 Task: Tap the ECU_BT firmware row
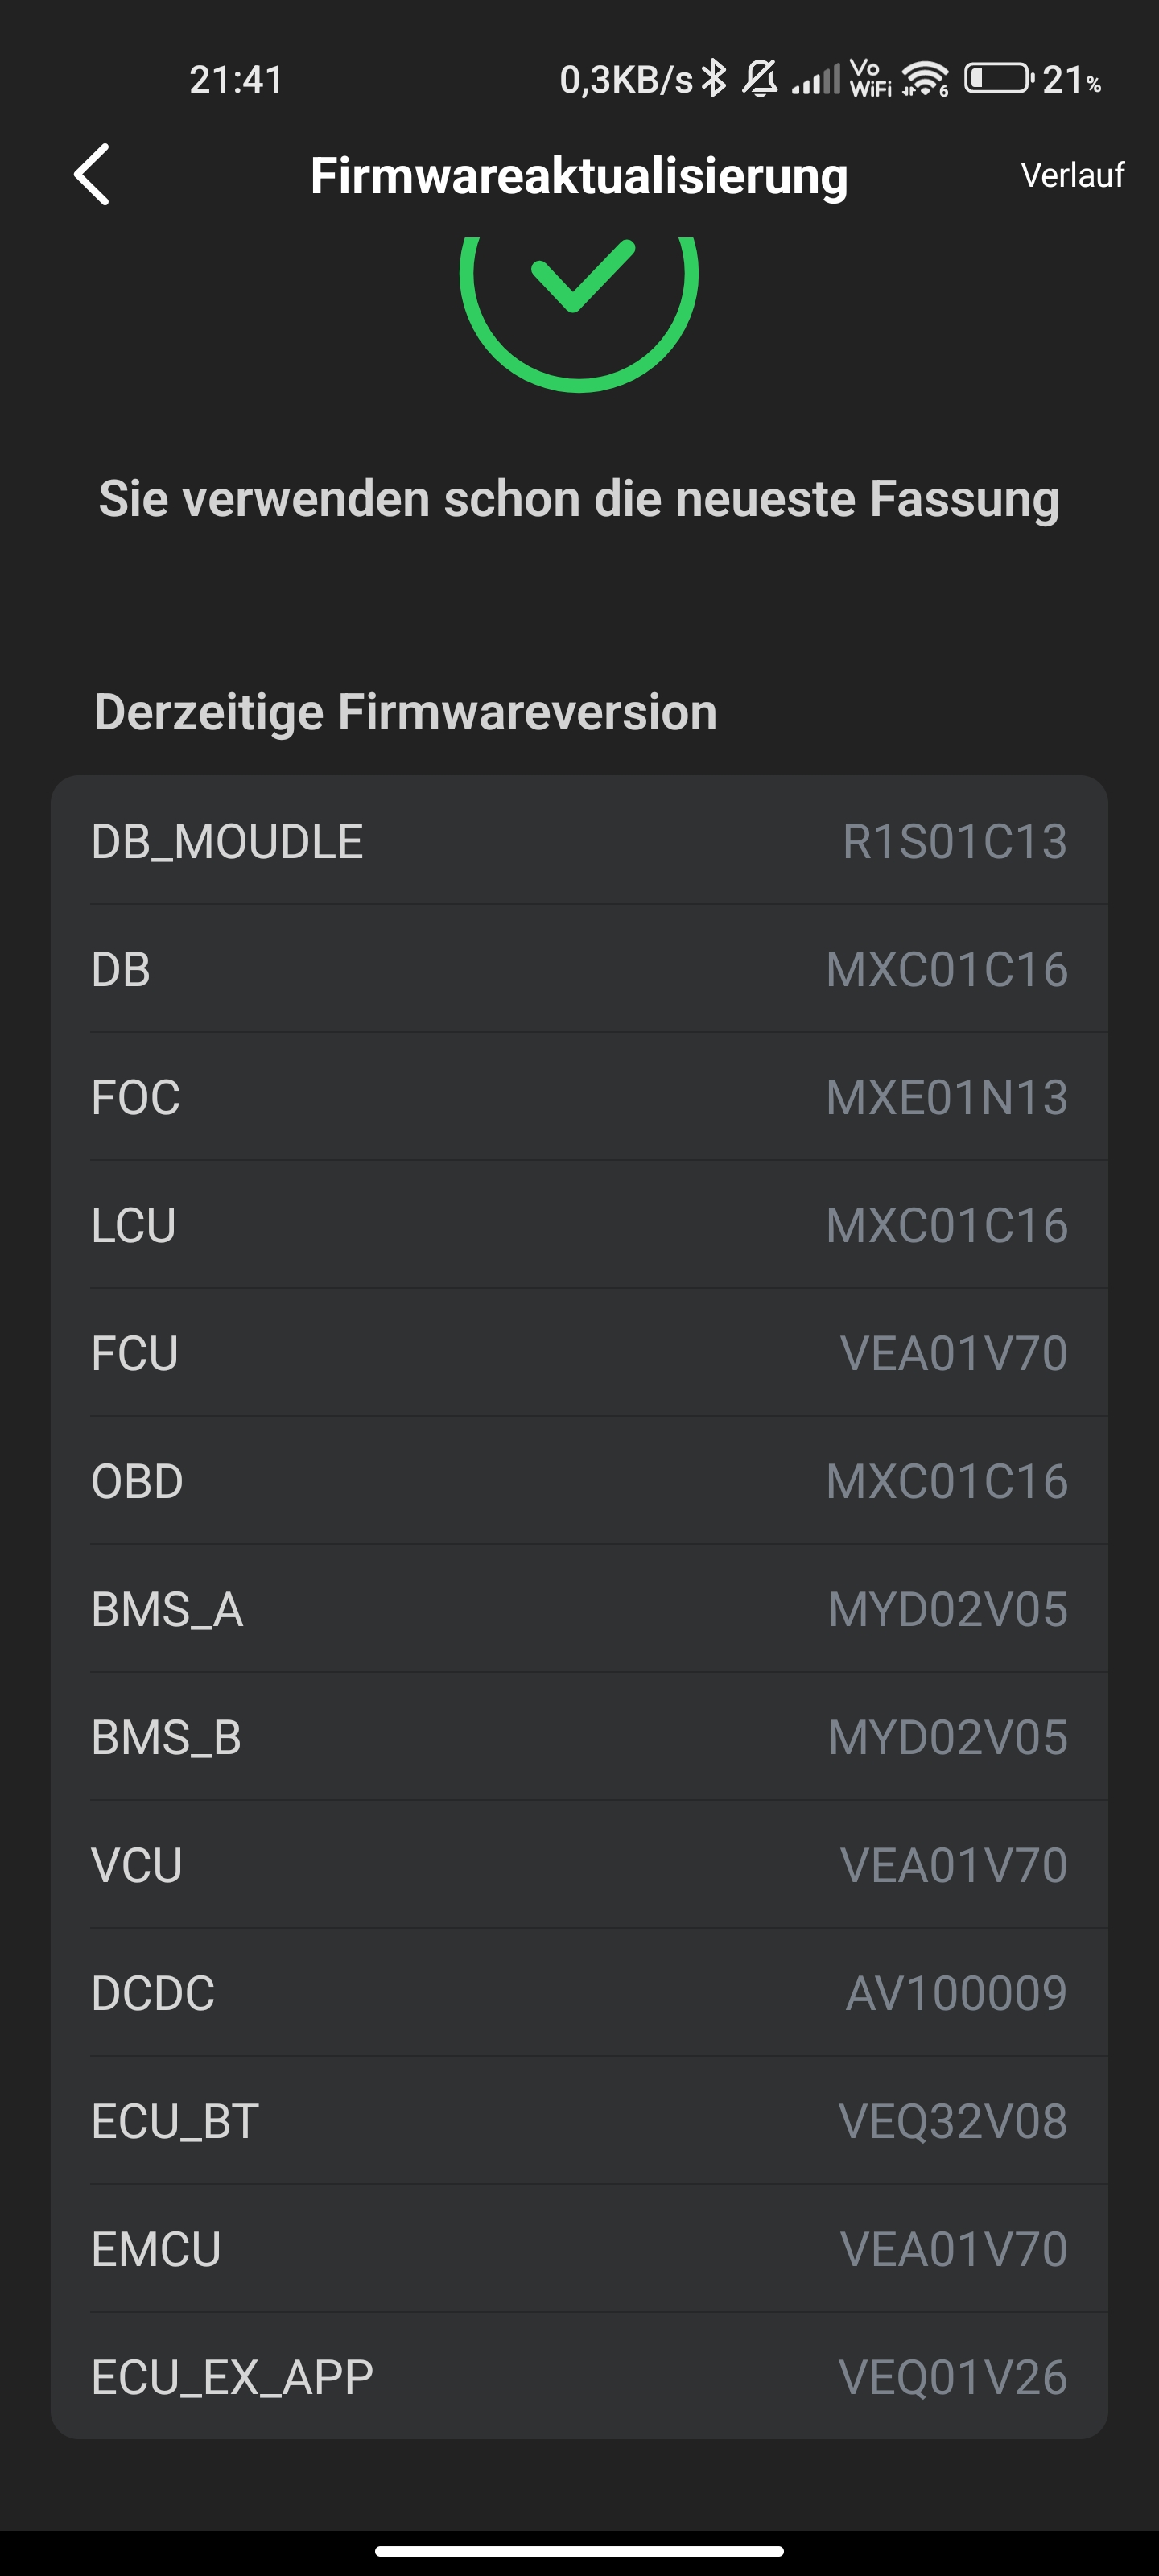pos(579,2121)
